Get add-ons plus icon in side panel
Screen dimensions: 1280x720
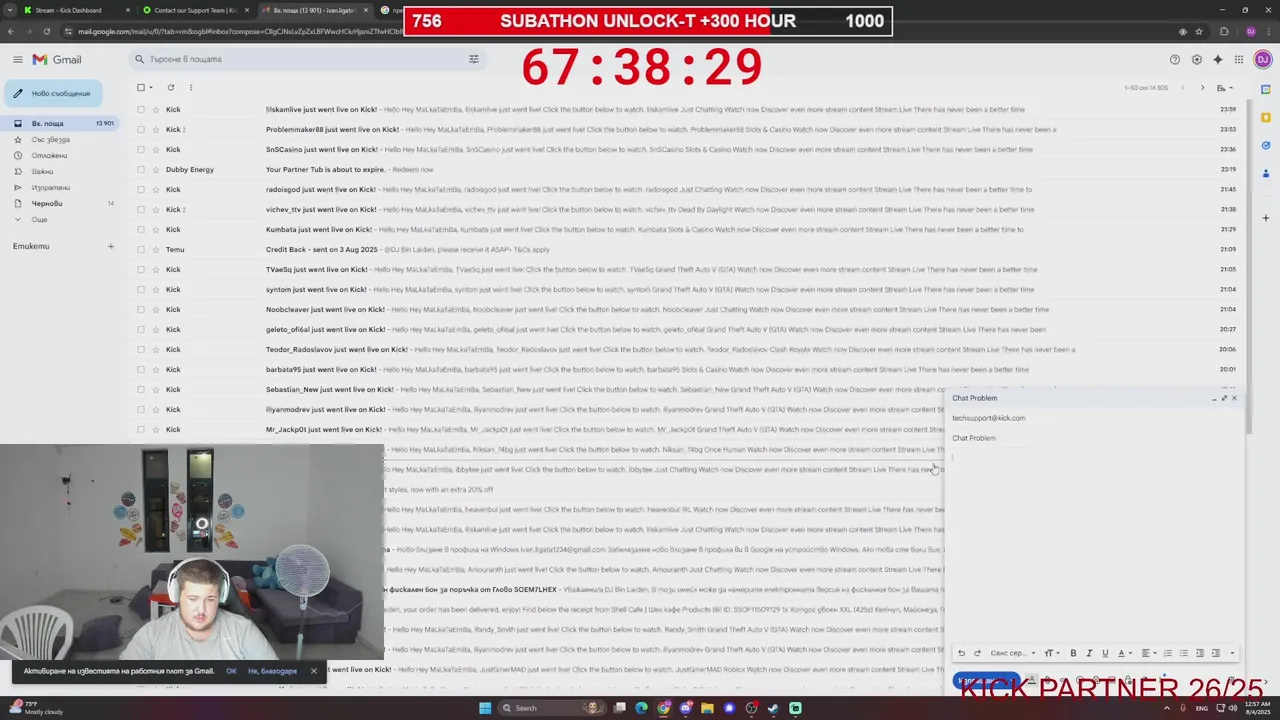point(1265,217)
